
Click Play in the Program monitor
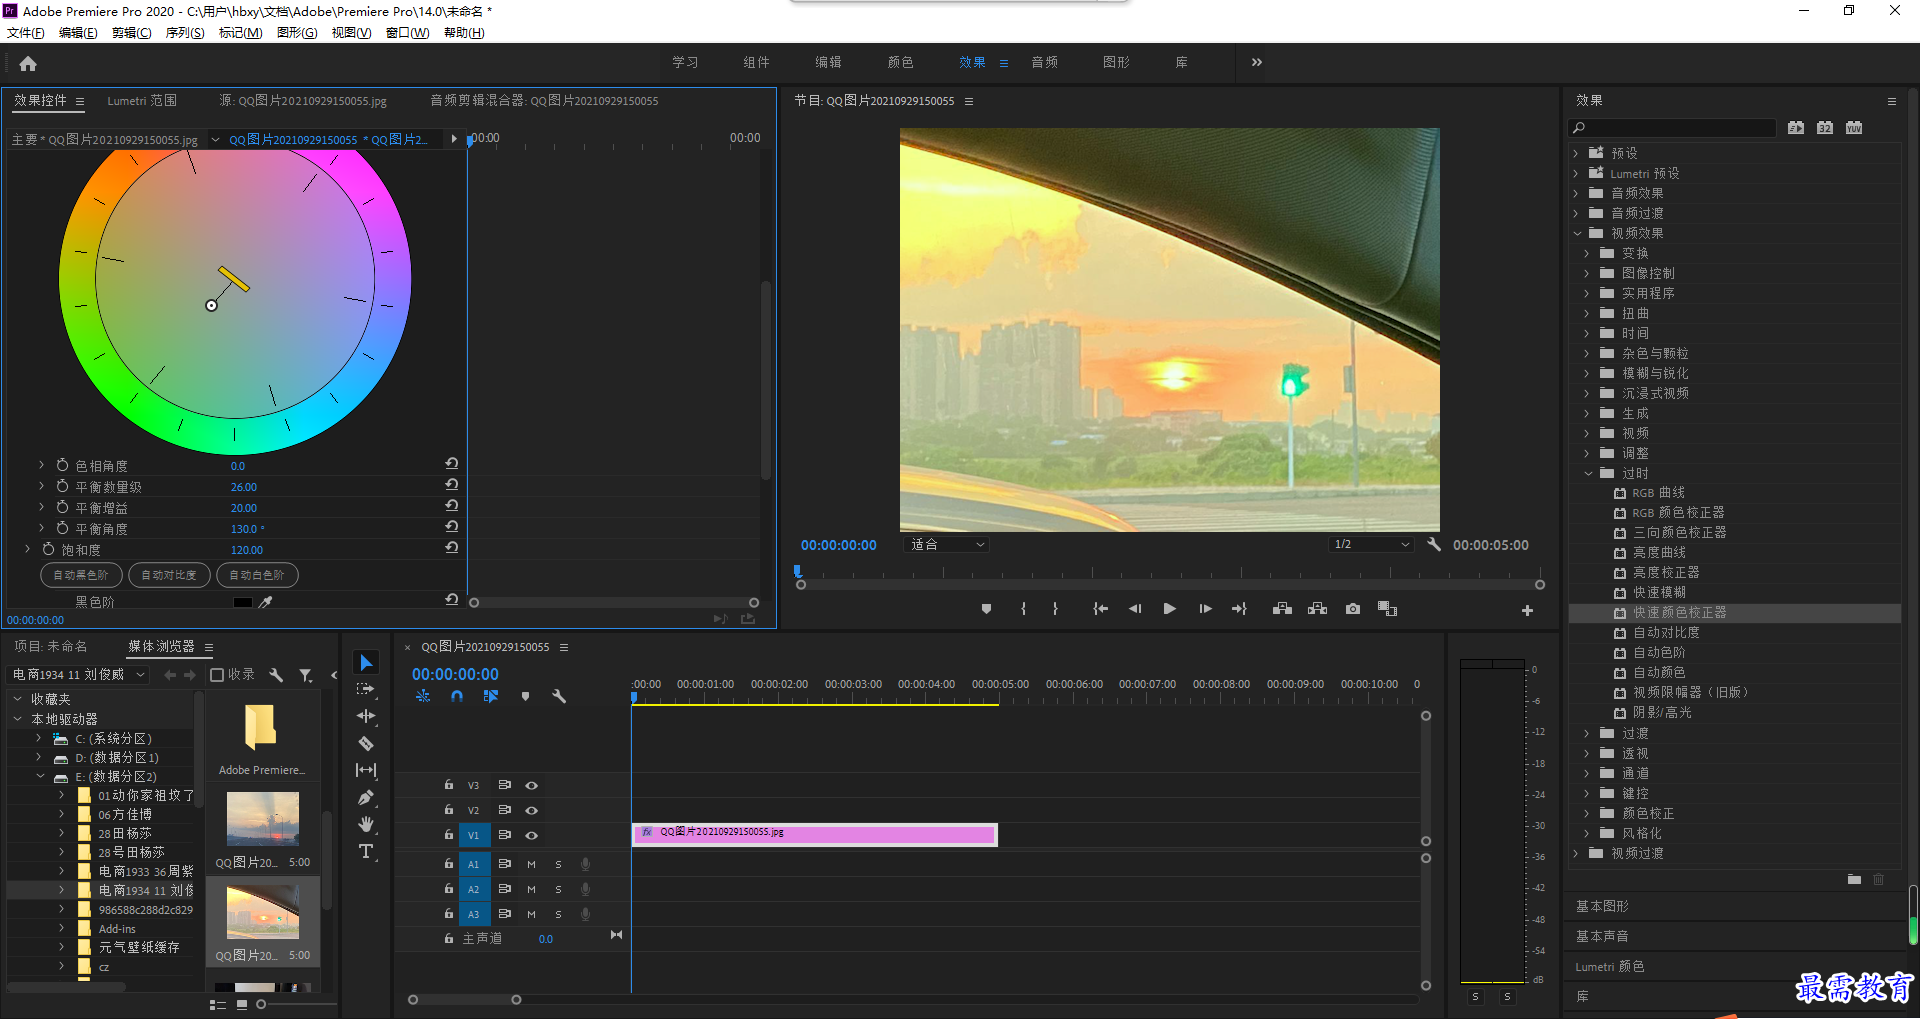(1169, 609)
